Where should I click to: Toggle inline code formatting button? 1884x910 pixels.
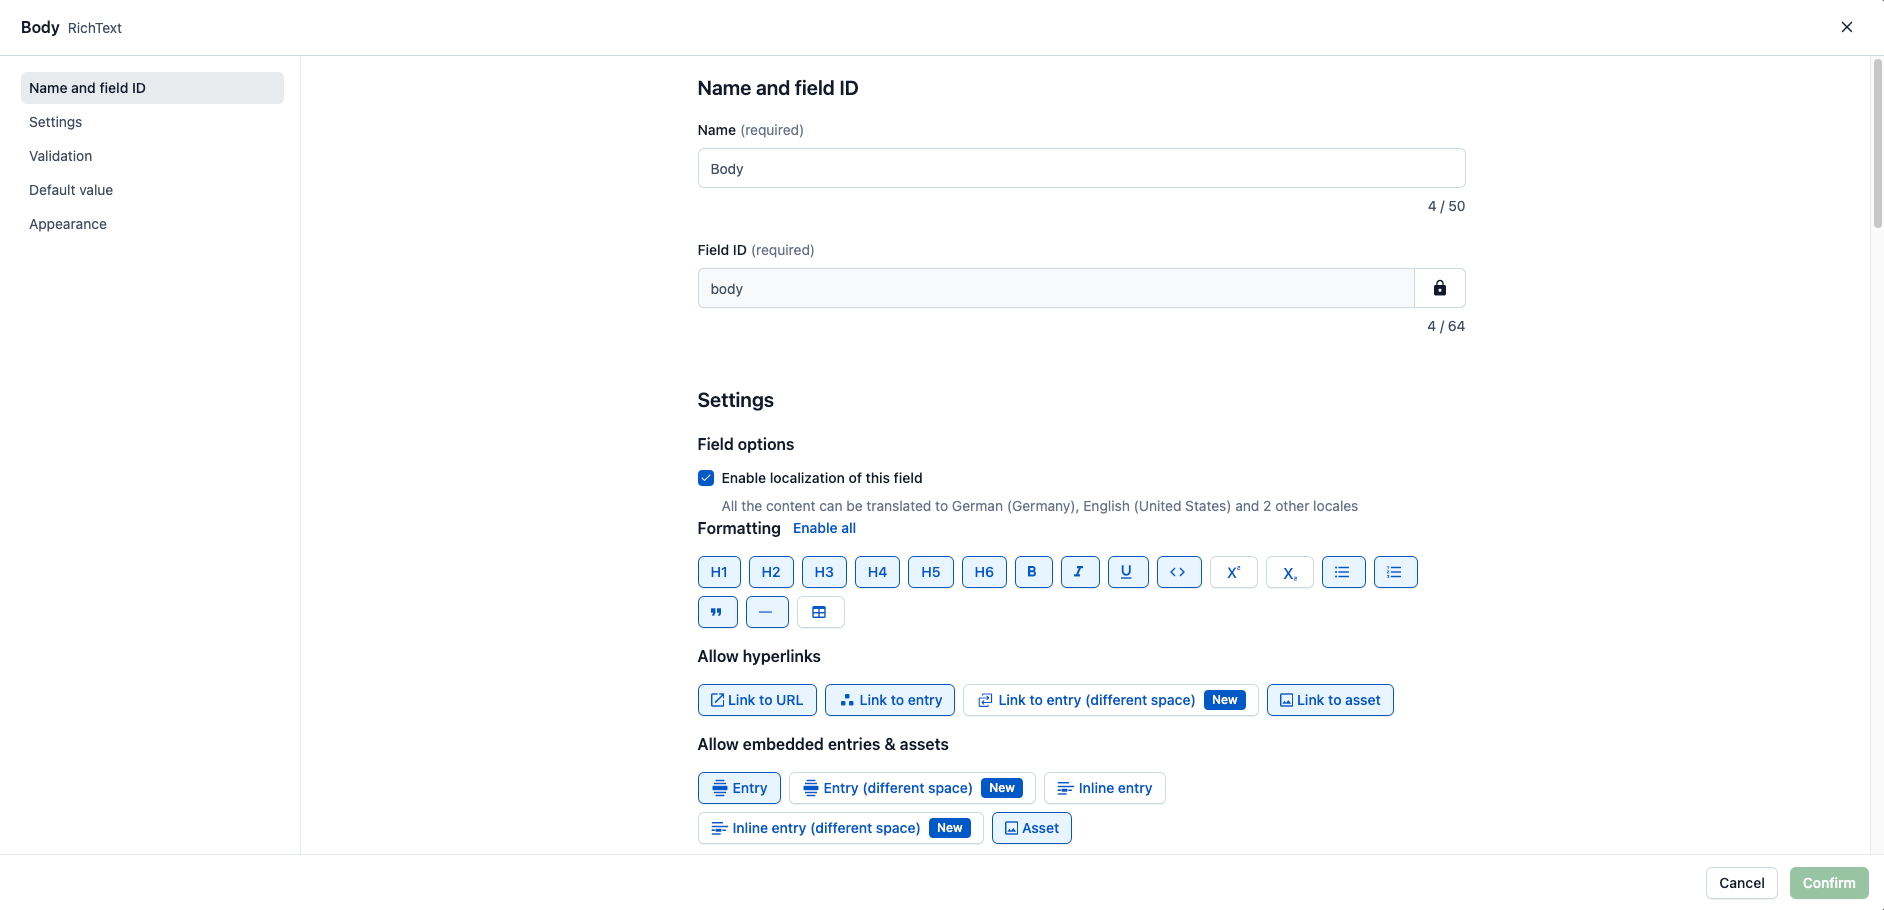[x=1179, y=572]
